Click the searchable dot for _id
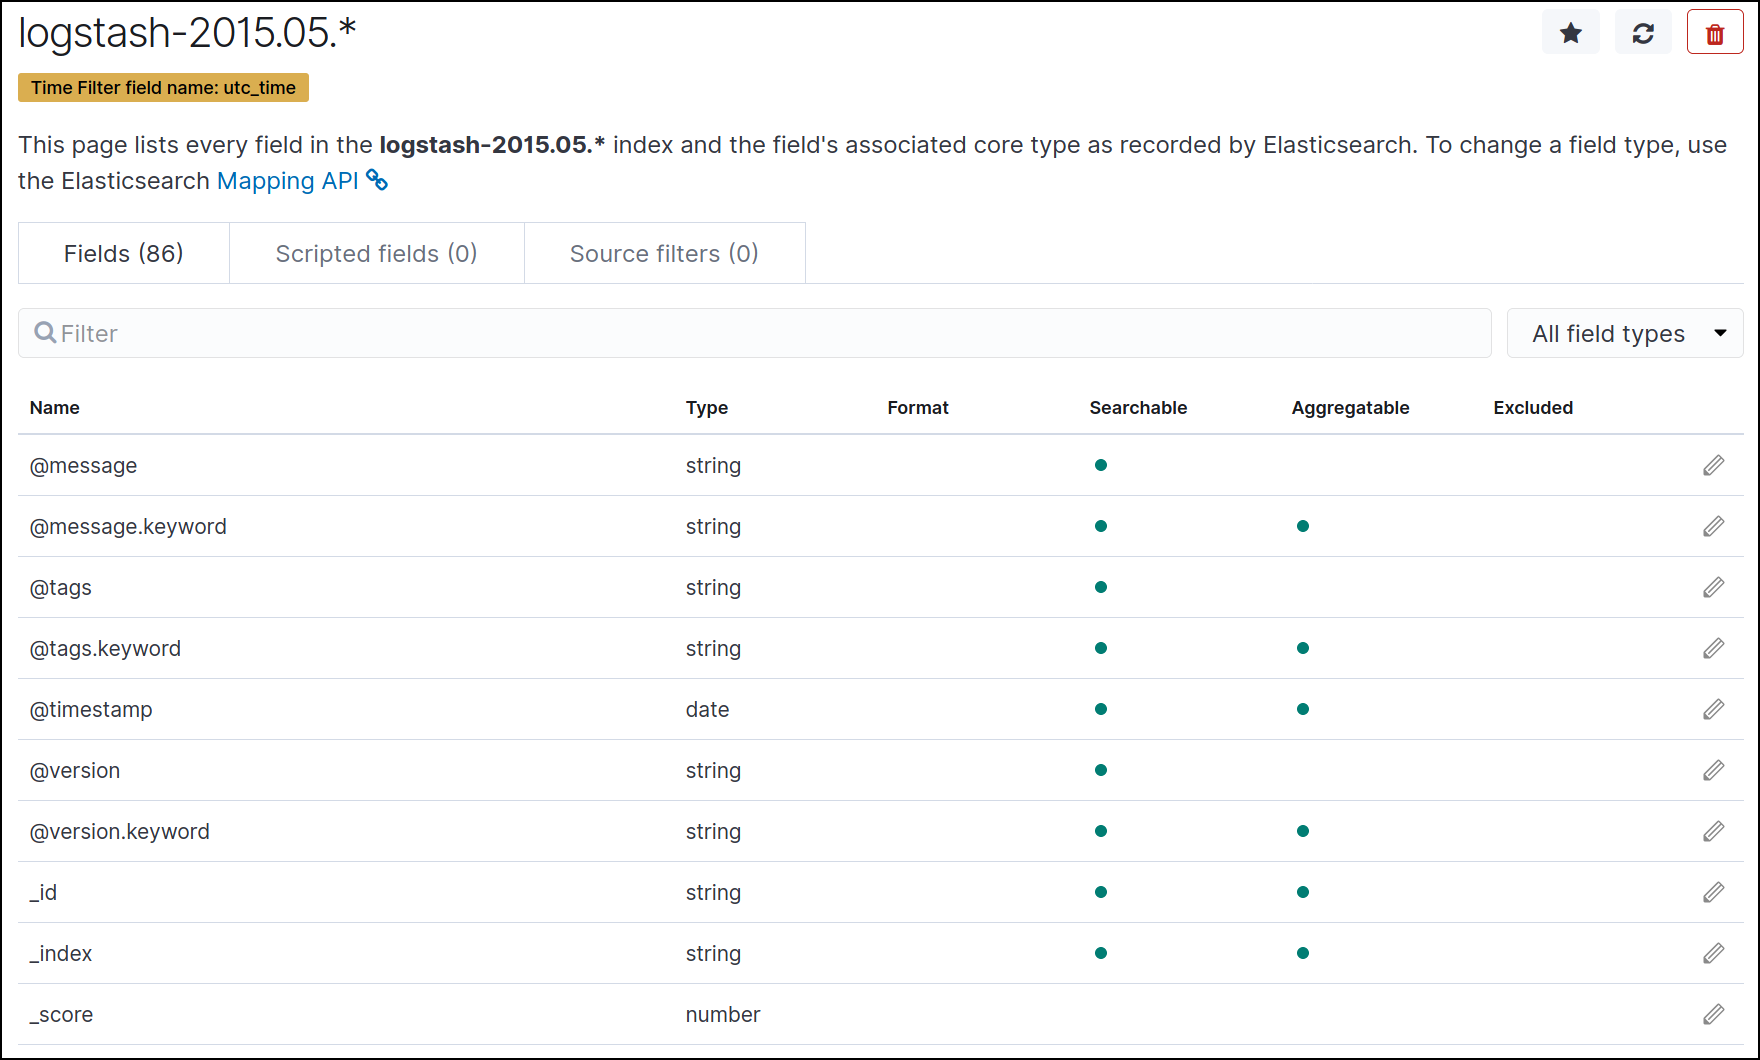This screenshot has height=1060, width=1760. pos(1101,892)
